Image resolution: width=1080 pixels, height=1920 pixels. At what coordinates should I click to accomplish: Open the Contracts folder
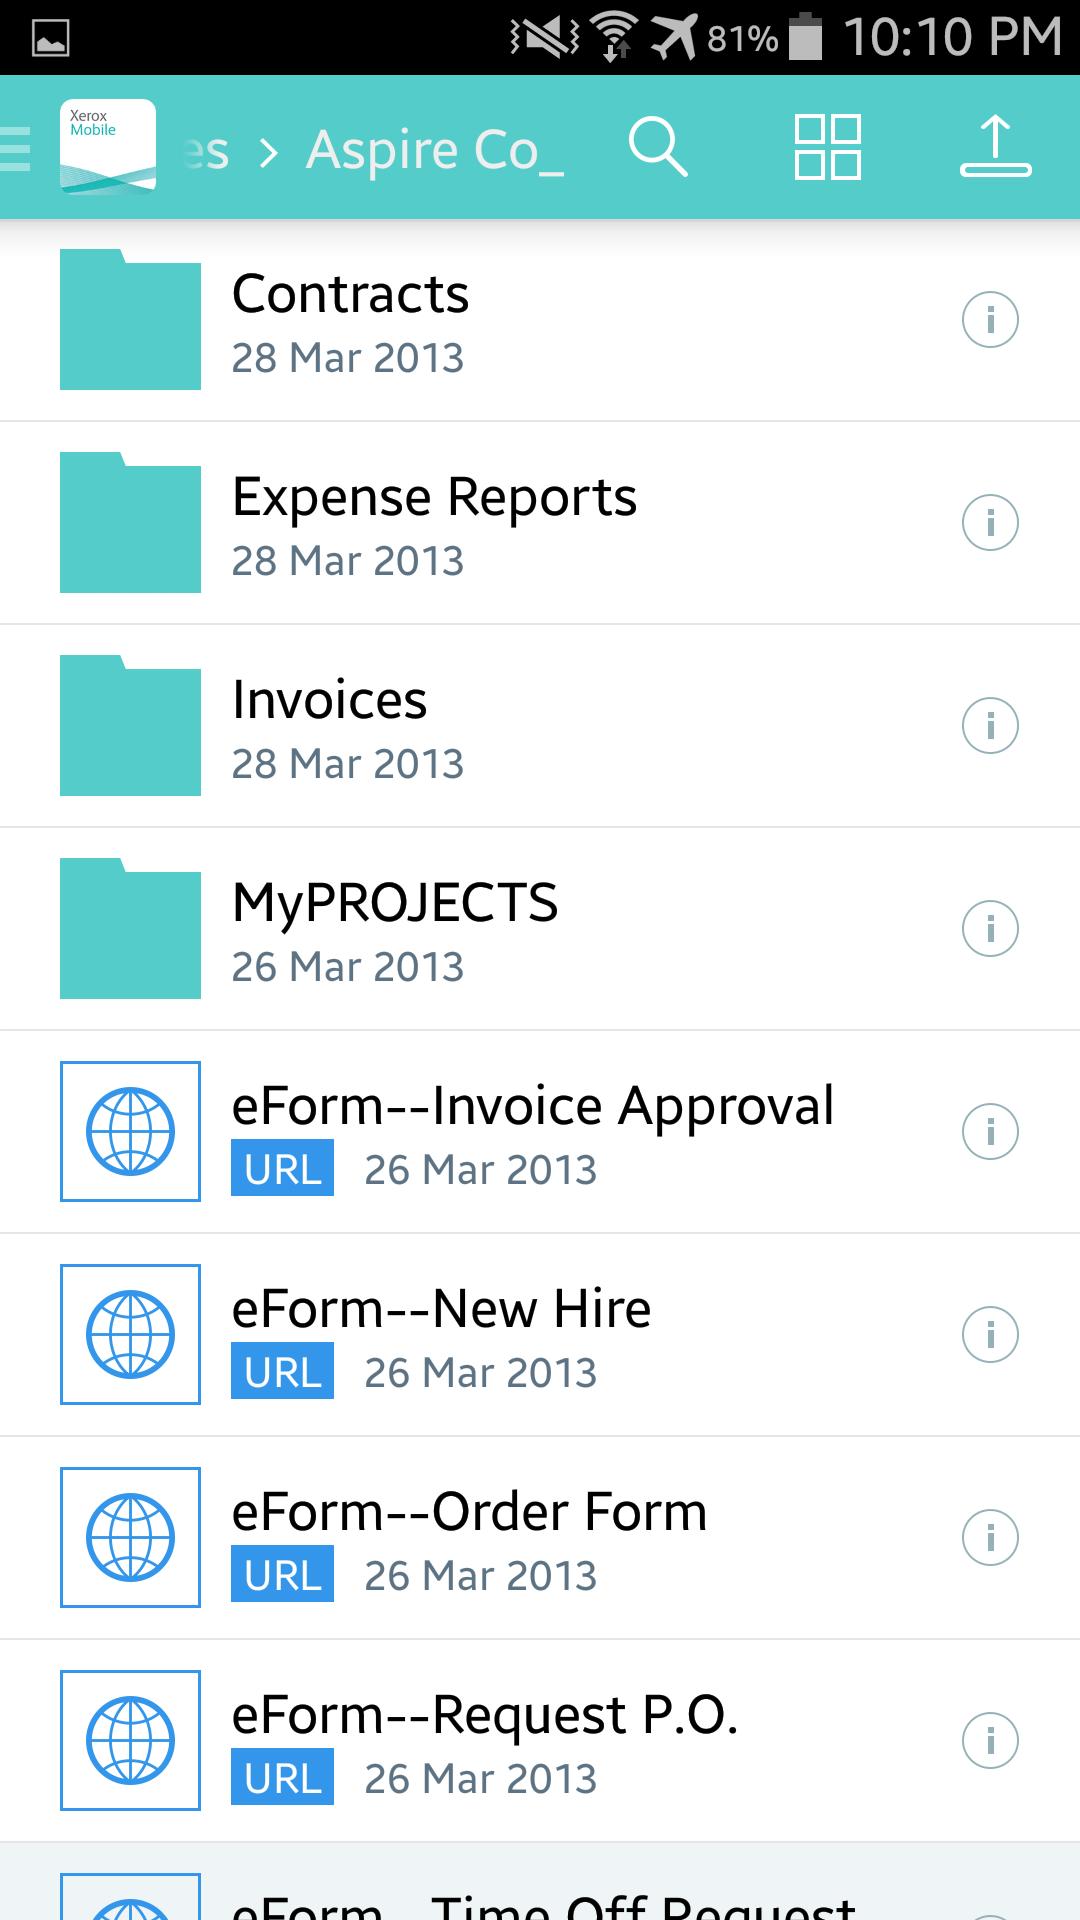click(350, 320)
